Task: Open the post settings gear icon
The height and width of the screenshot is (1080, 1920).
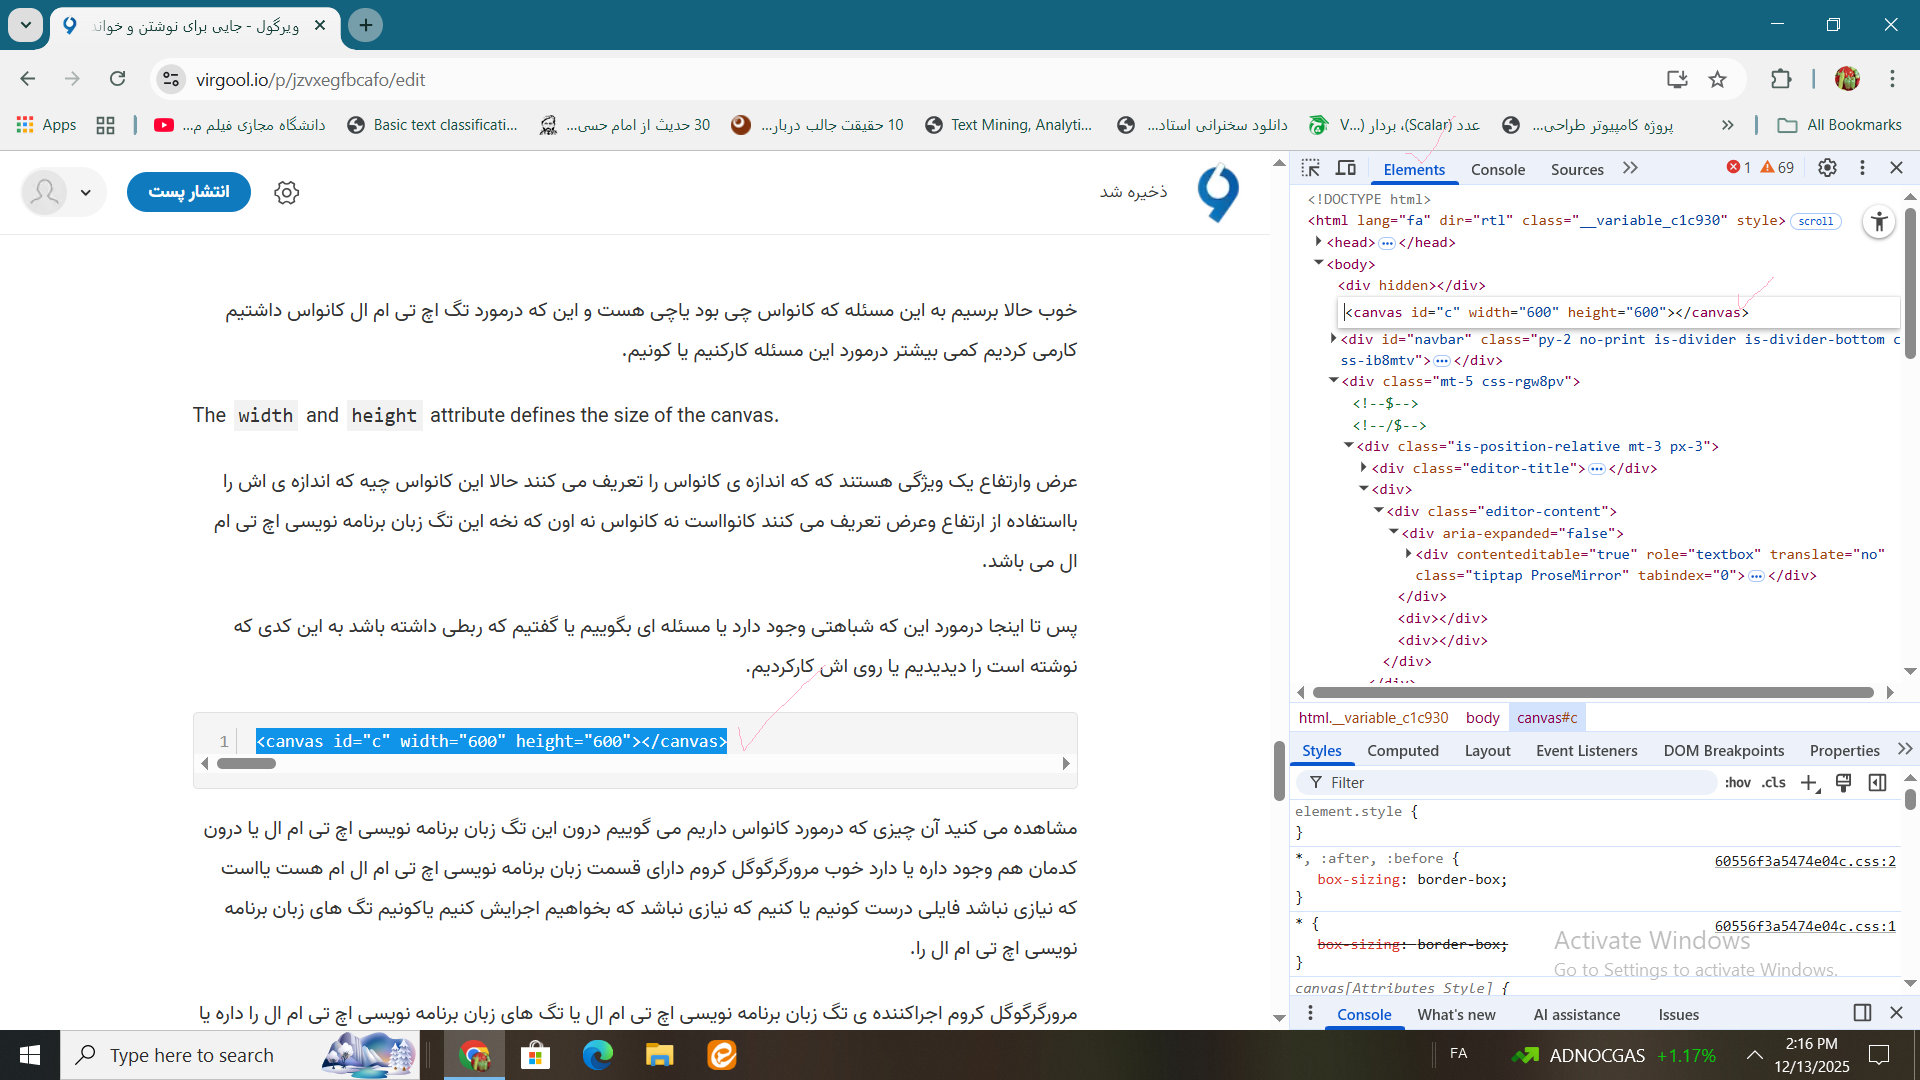Action: (x=287, y=192)
